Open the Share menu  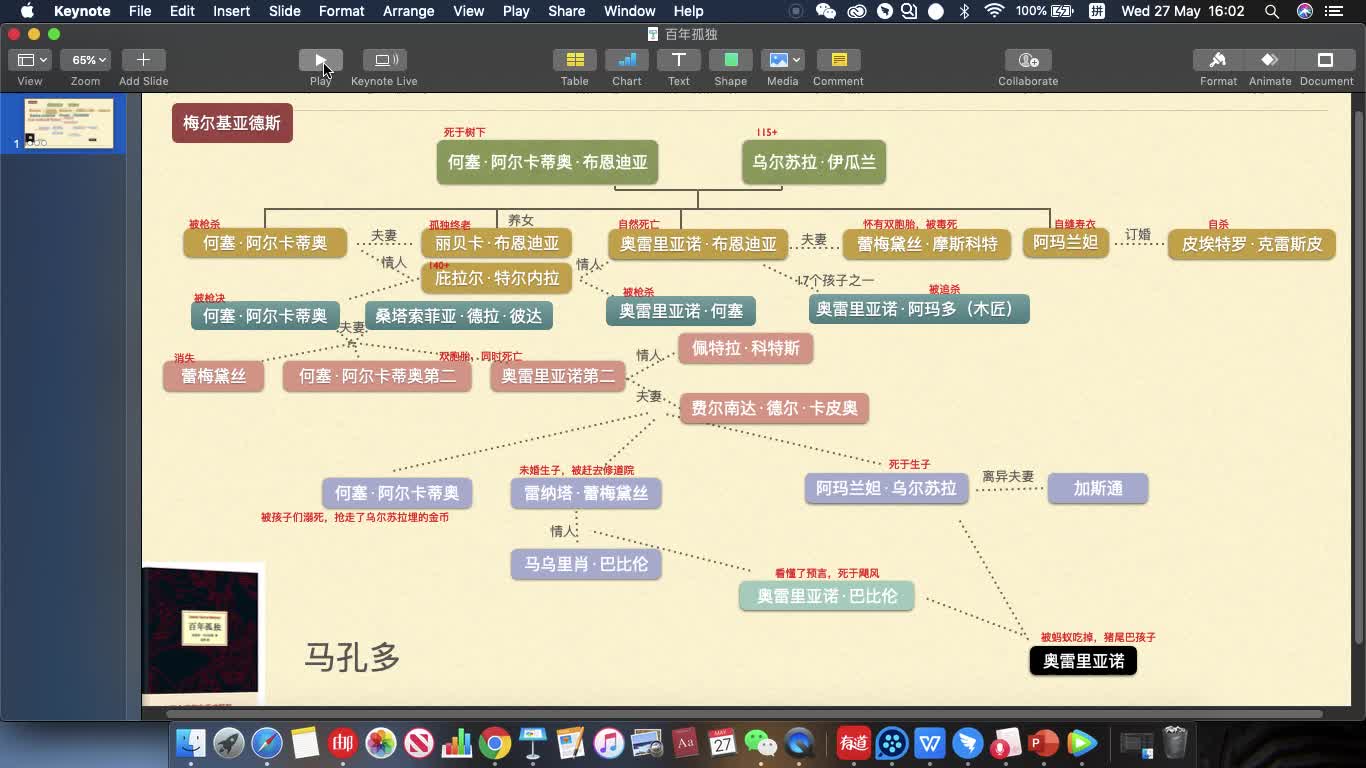click(566, 11)
